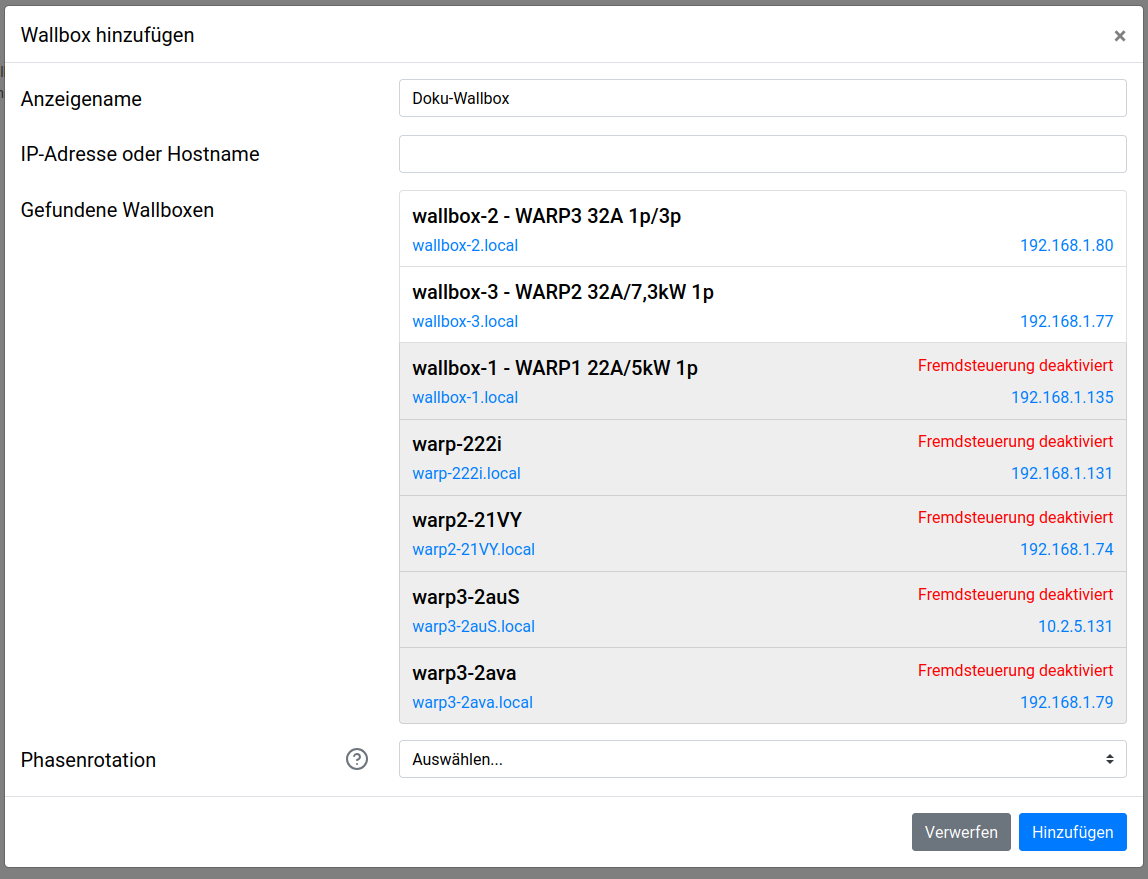The width and height of the screenshot is (1148, 879).
Task: Click the 10.2.5.131 IP address link
Action: pyautogui.click(x=1075, y=627)
